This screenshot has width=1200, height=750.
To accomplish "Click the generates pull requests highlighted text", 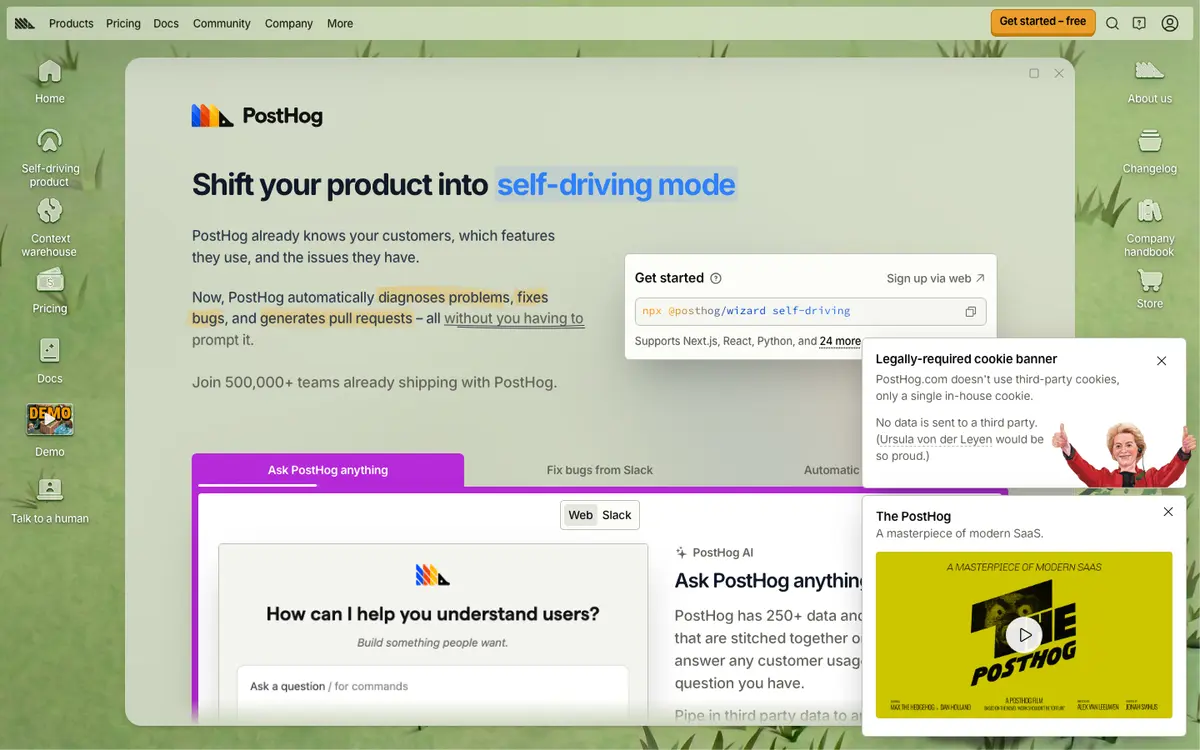I will click(336, 318).
